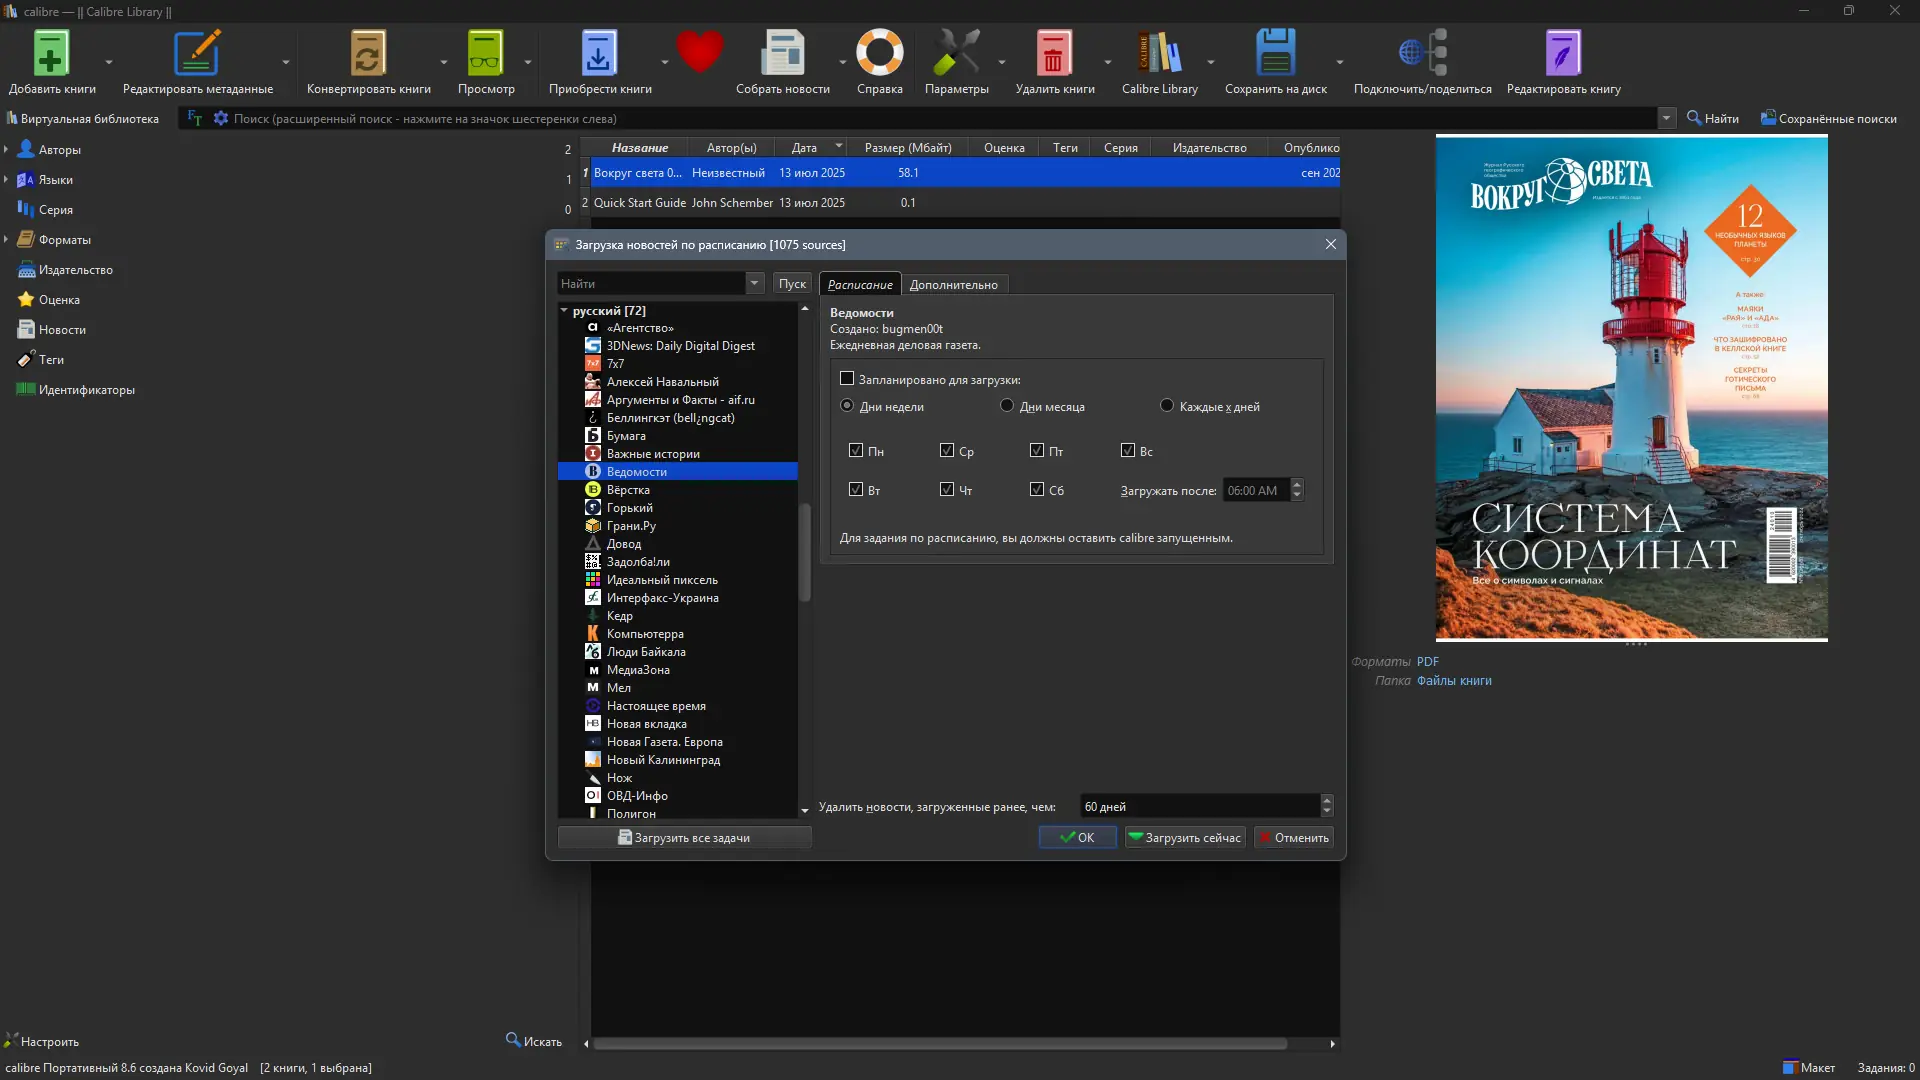Image resolution: width=1920 pixels, height=1080 pixels.
Task: Open the Fetch news toolbar icon
Action: pos(782,54)
